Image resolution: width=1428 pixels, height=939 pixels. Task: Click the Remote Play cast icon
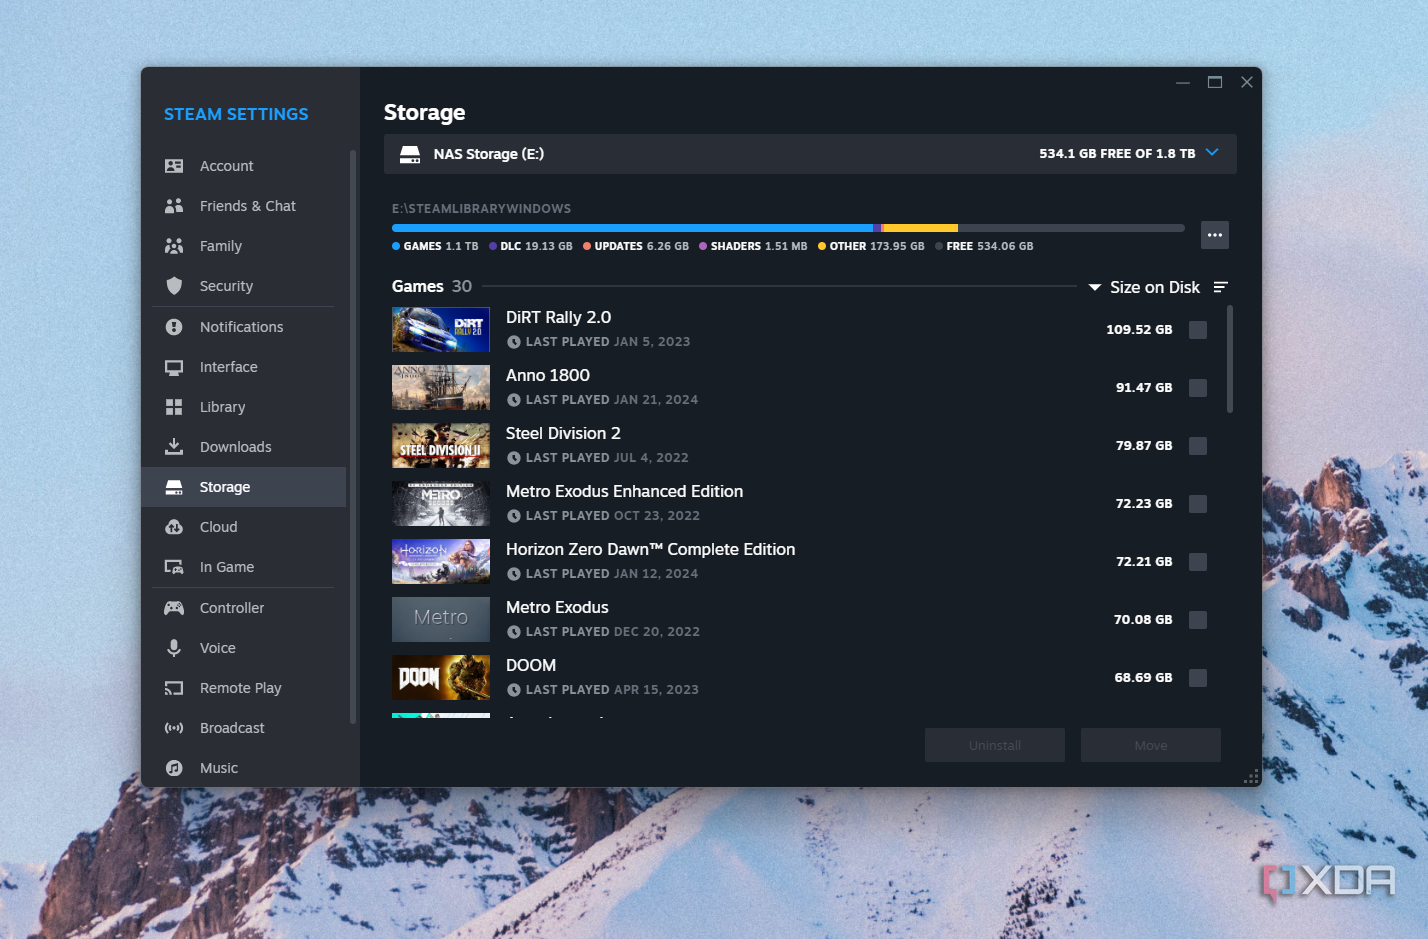[x=174, y=688]
